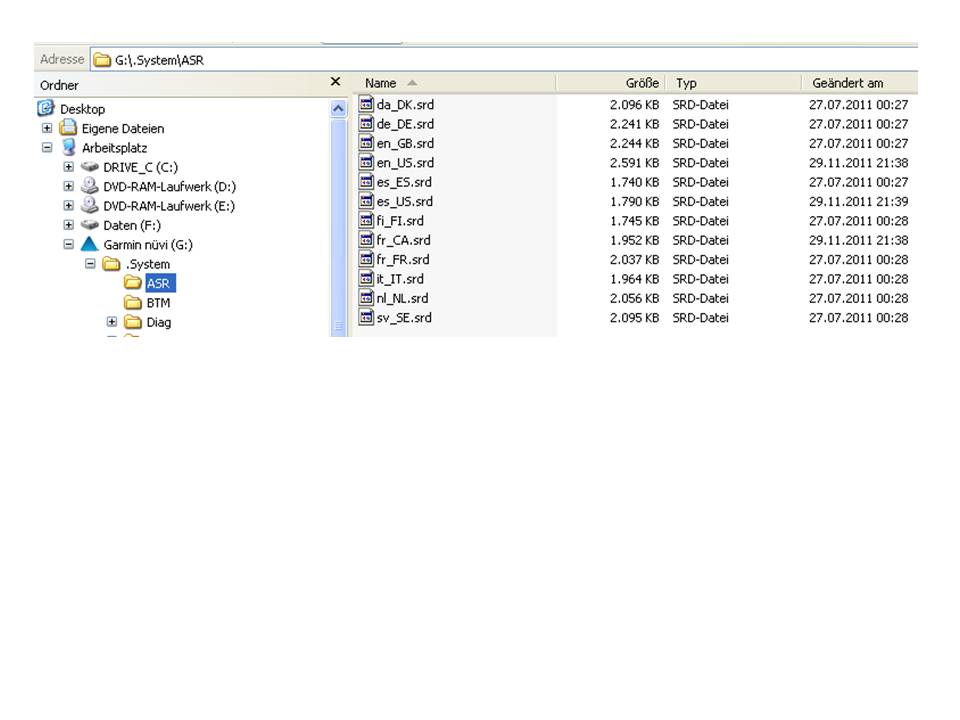This screenshot has height=720, width=960.
Task: Collapse the Garmin nüvi (G:) node
Action: (x=69, y=244)
